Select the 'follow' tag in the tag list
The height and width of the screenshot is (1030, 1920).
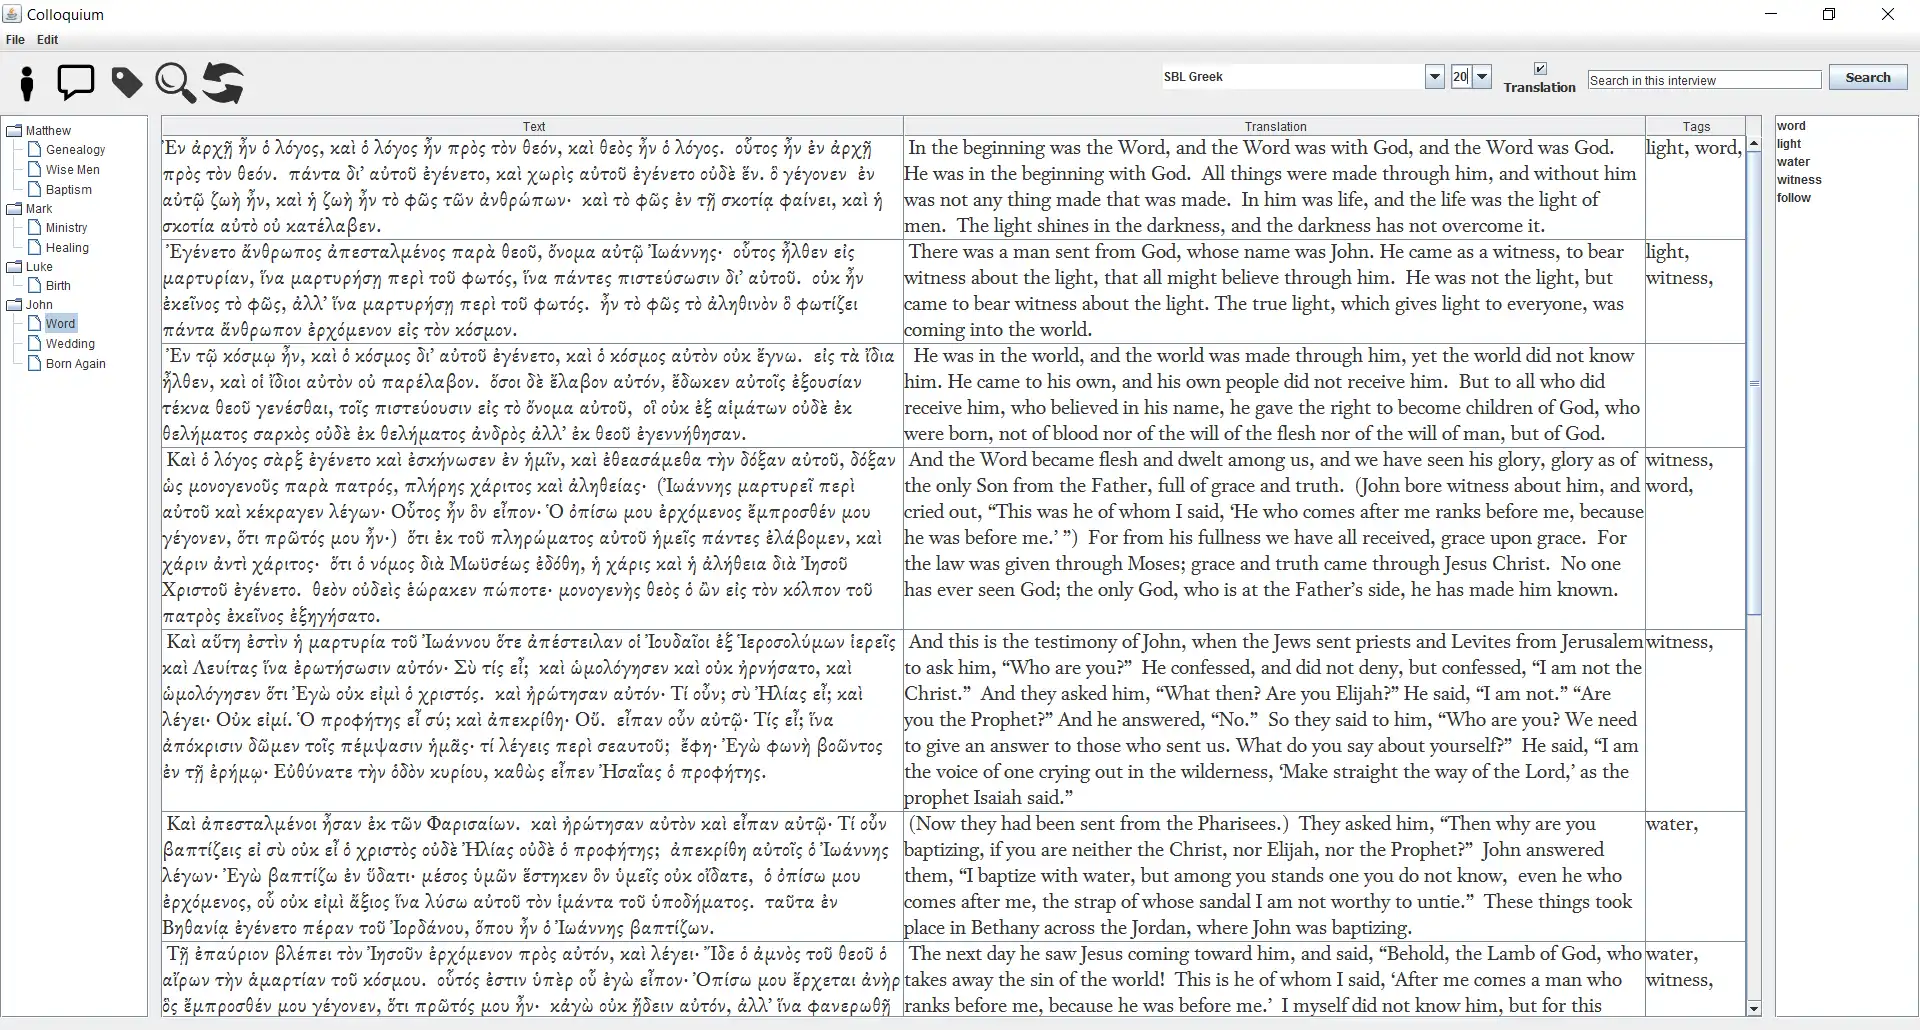pyautogui.click(x=1794, y=198)
